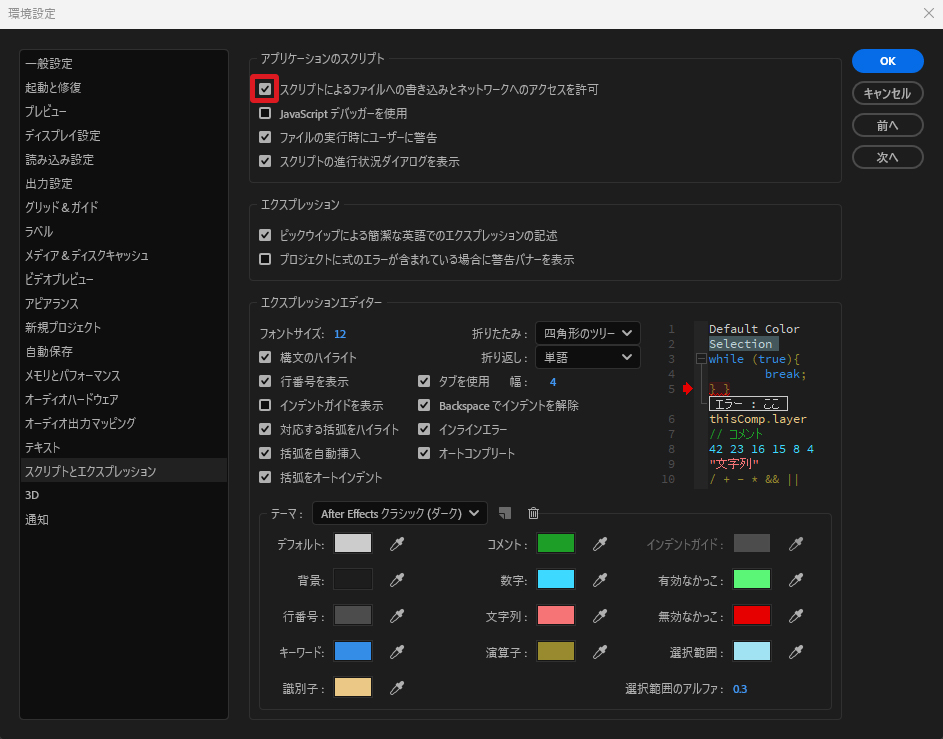Click the eyedropper beside the コメント swatch
The height and width of the screenshot is (739, 943).
pos(600,544)
